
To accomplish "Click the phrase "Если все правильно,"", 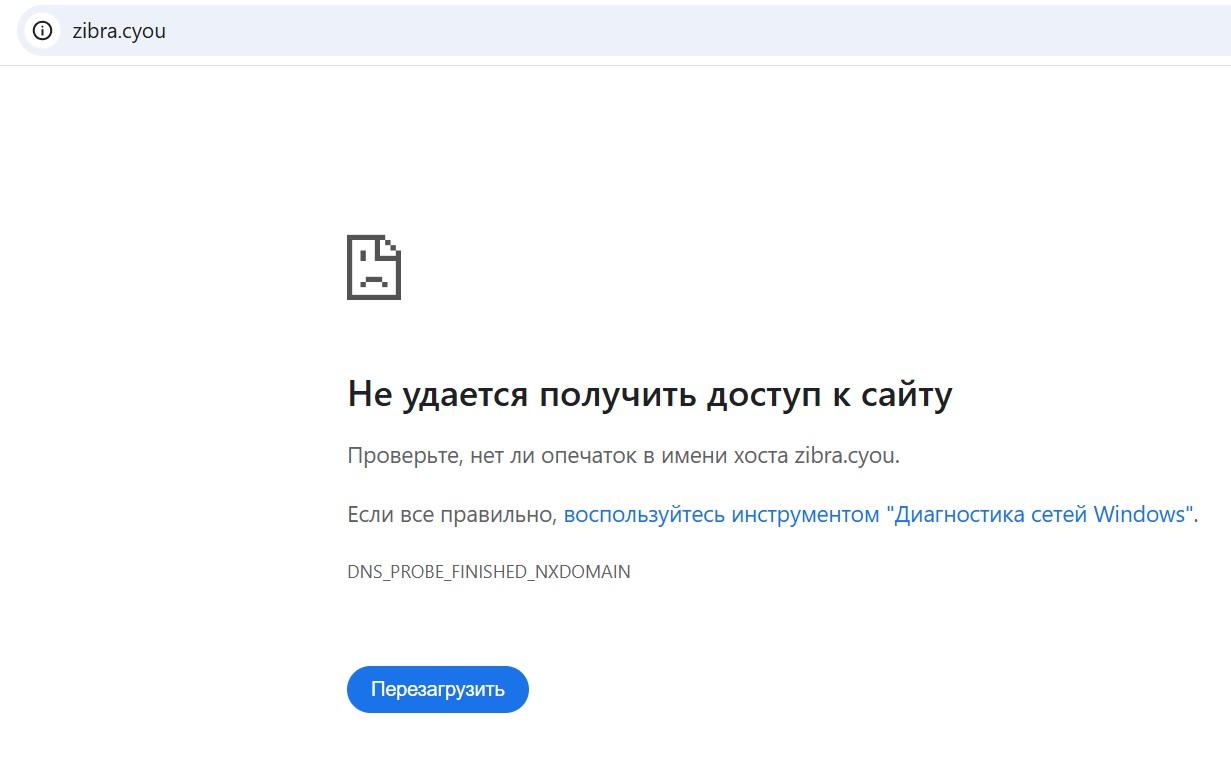I will pos(452,515).
